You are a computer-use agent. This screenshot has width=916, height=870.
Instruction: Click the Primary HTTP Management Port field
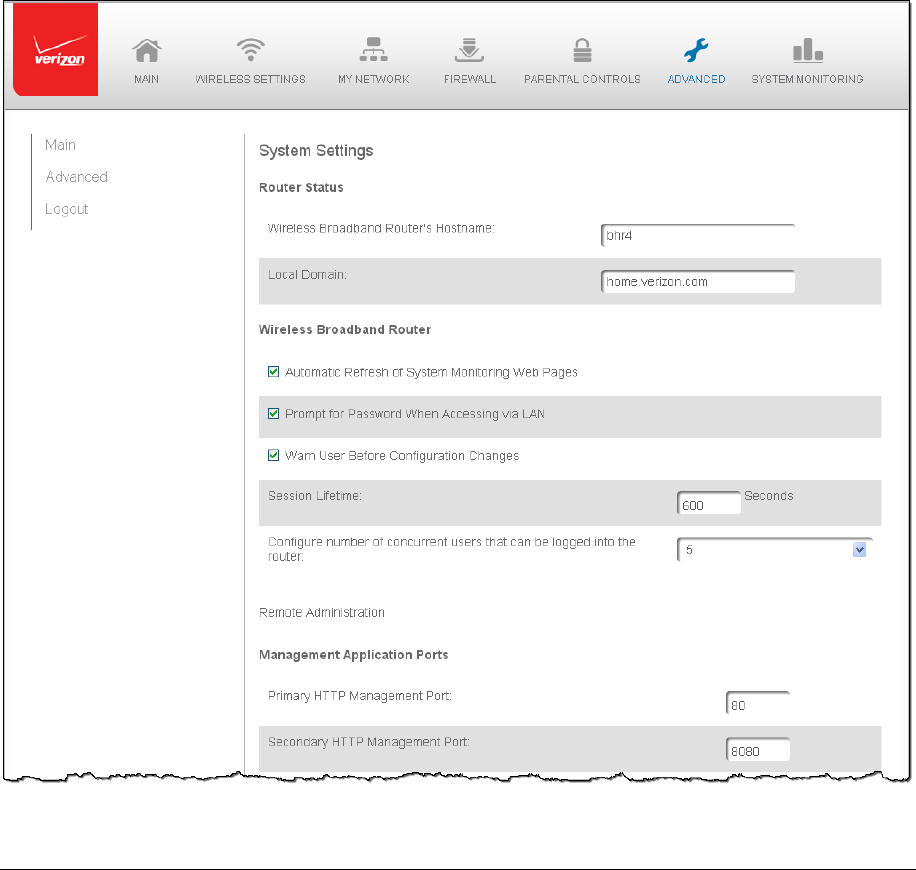(758, 703)
